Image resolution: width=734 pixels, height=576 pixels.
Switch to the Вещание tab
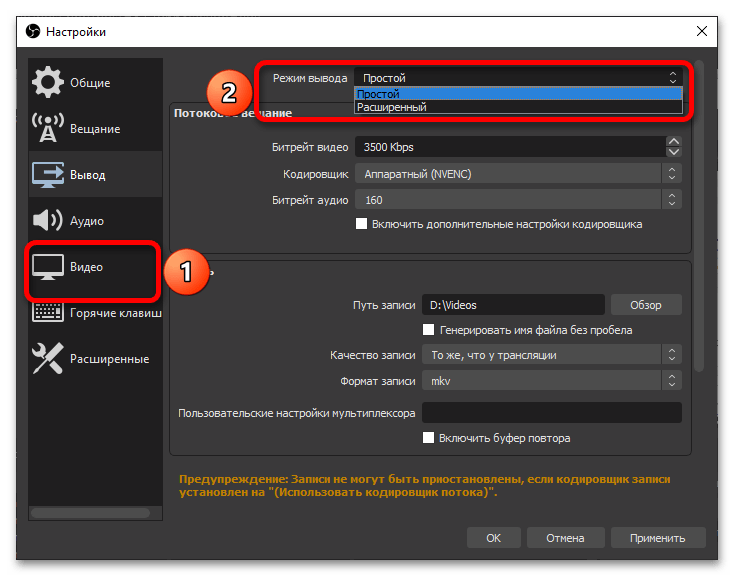click(x=95, y=128)
